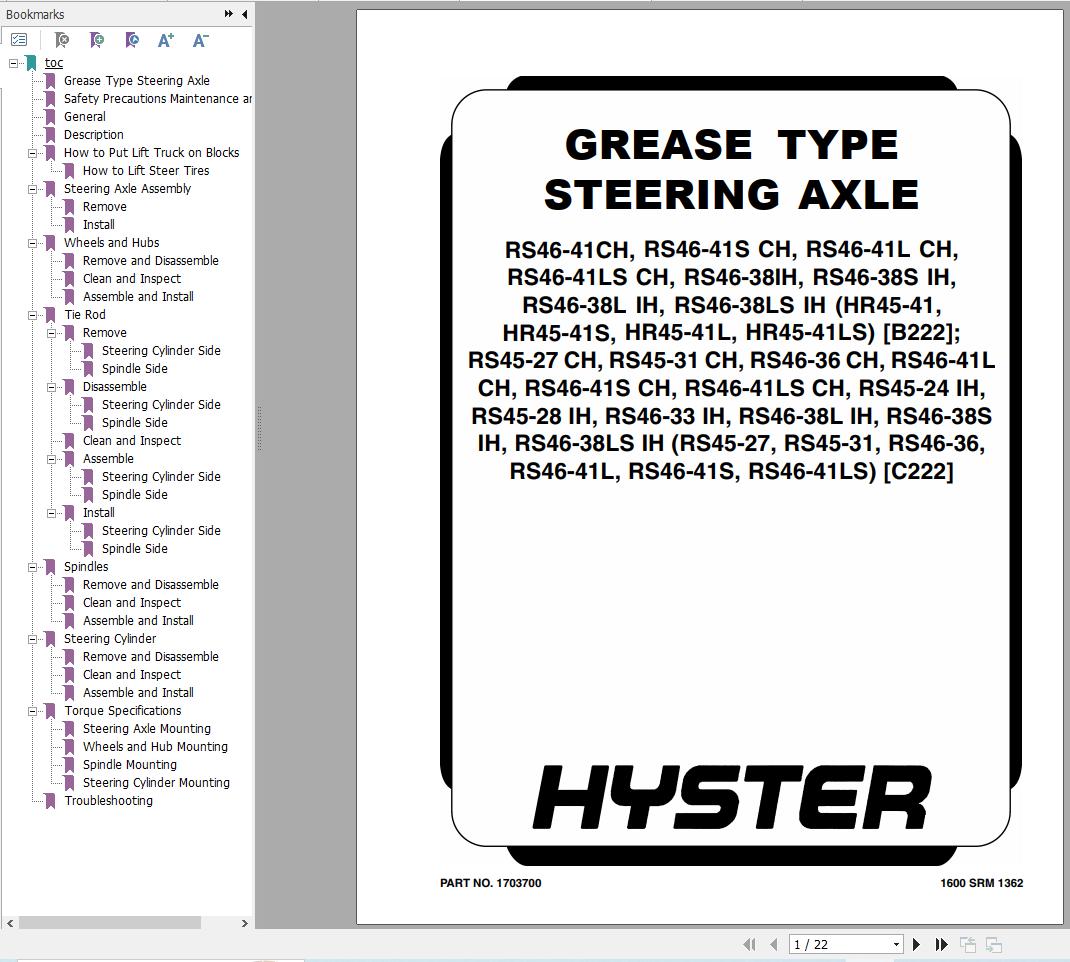Go to the previous page
1070x962 pixels.
(774, 944)
